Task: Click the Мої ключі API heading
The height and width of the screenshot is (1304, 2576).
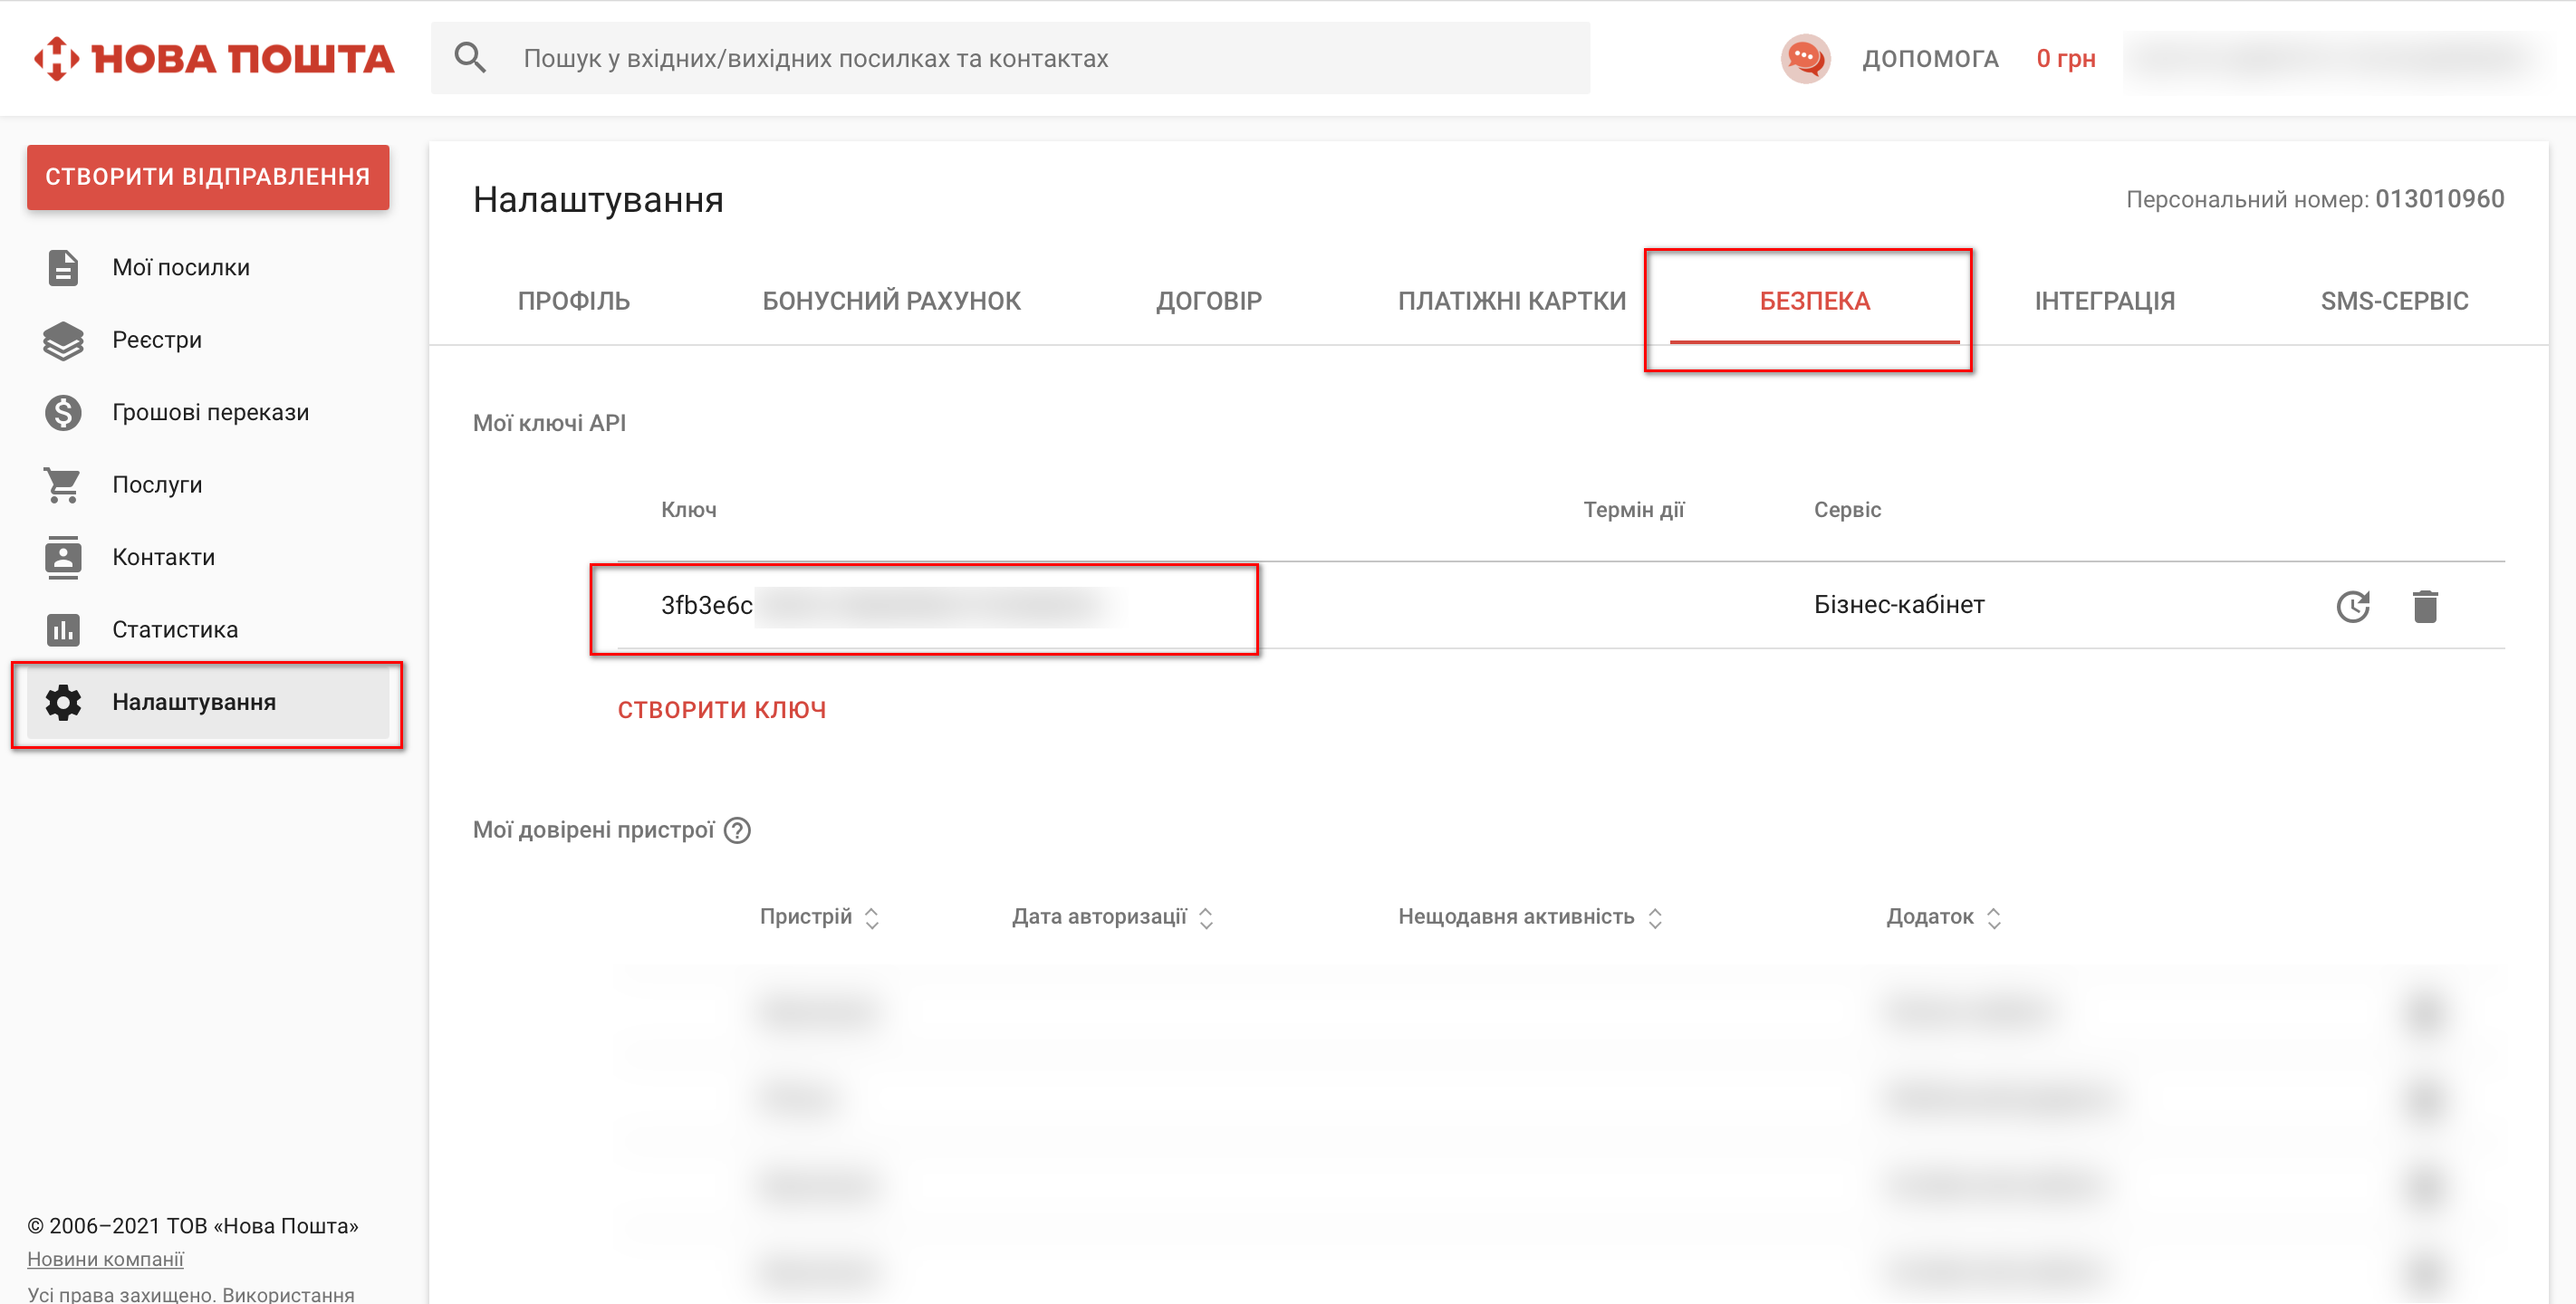Action: 549,423
